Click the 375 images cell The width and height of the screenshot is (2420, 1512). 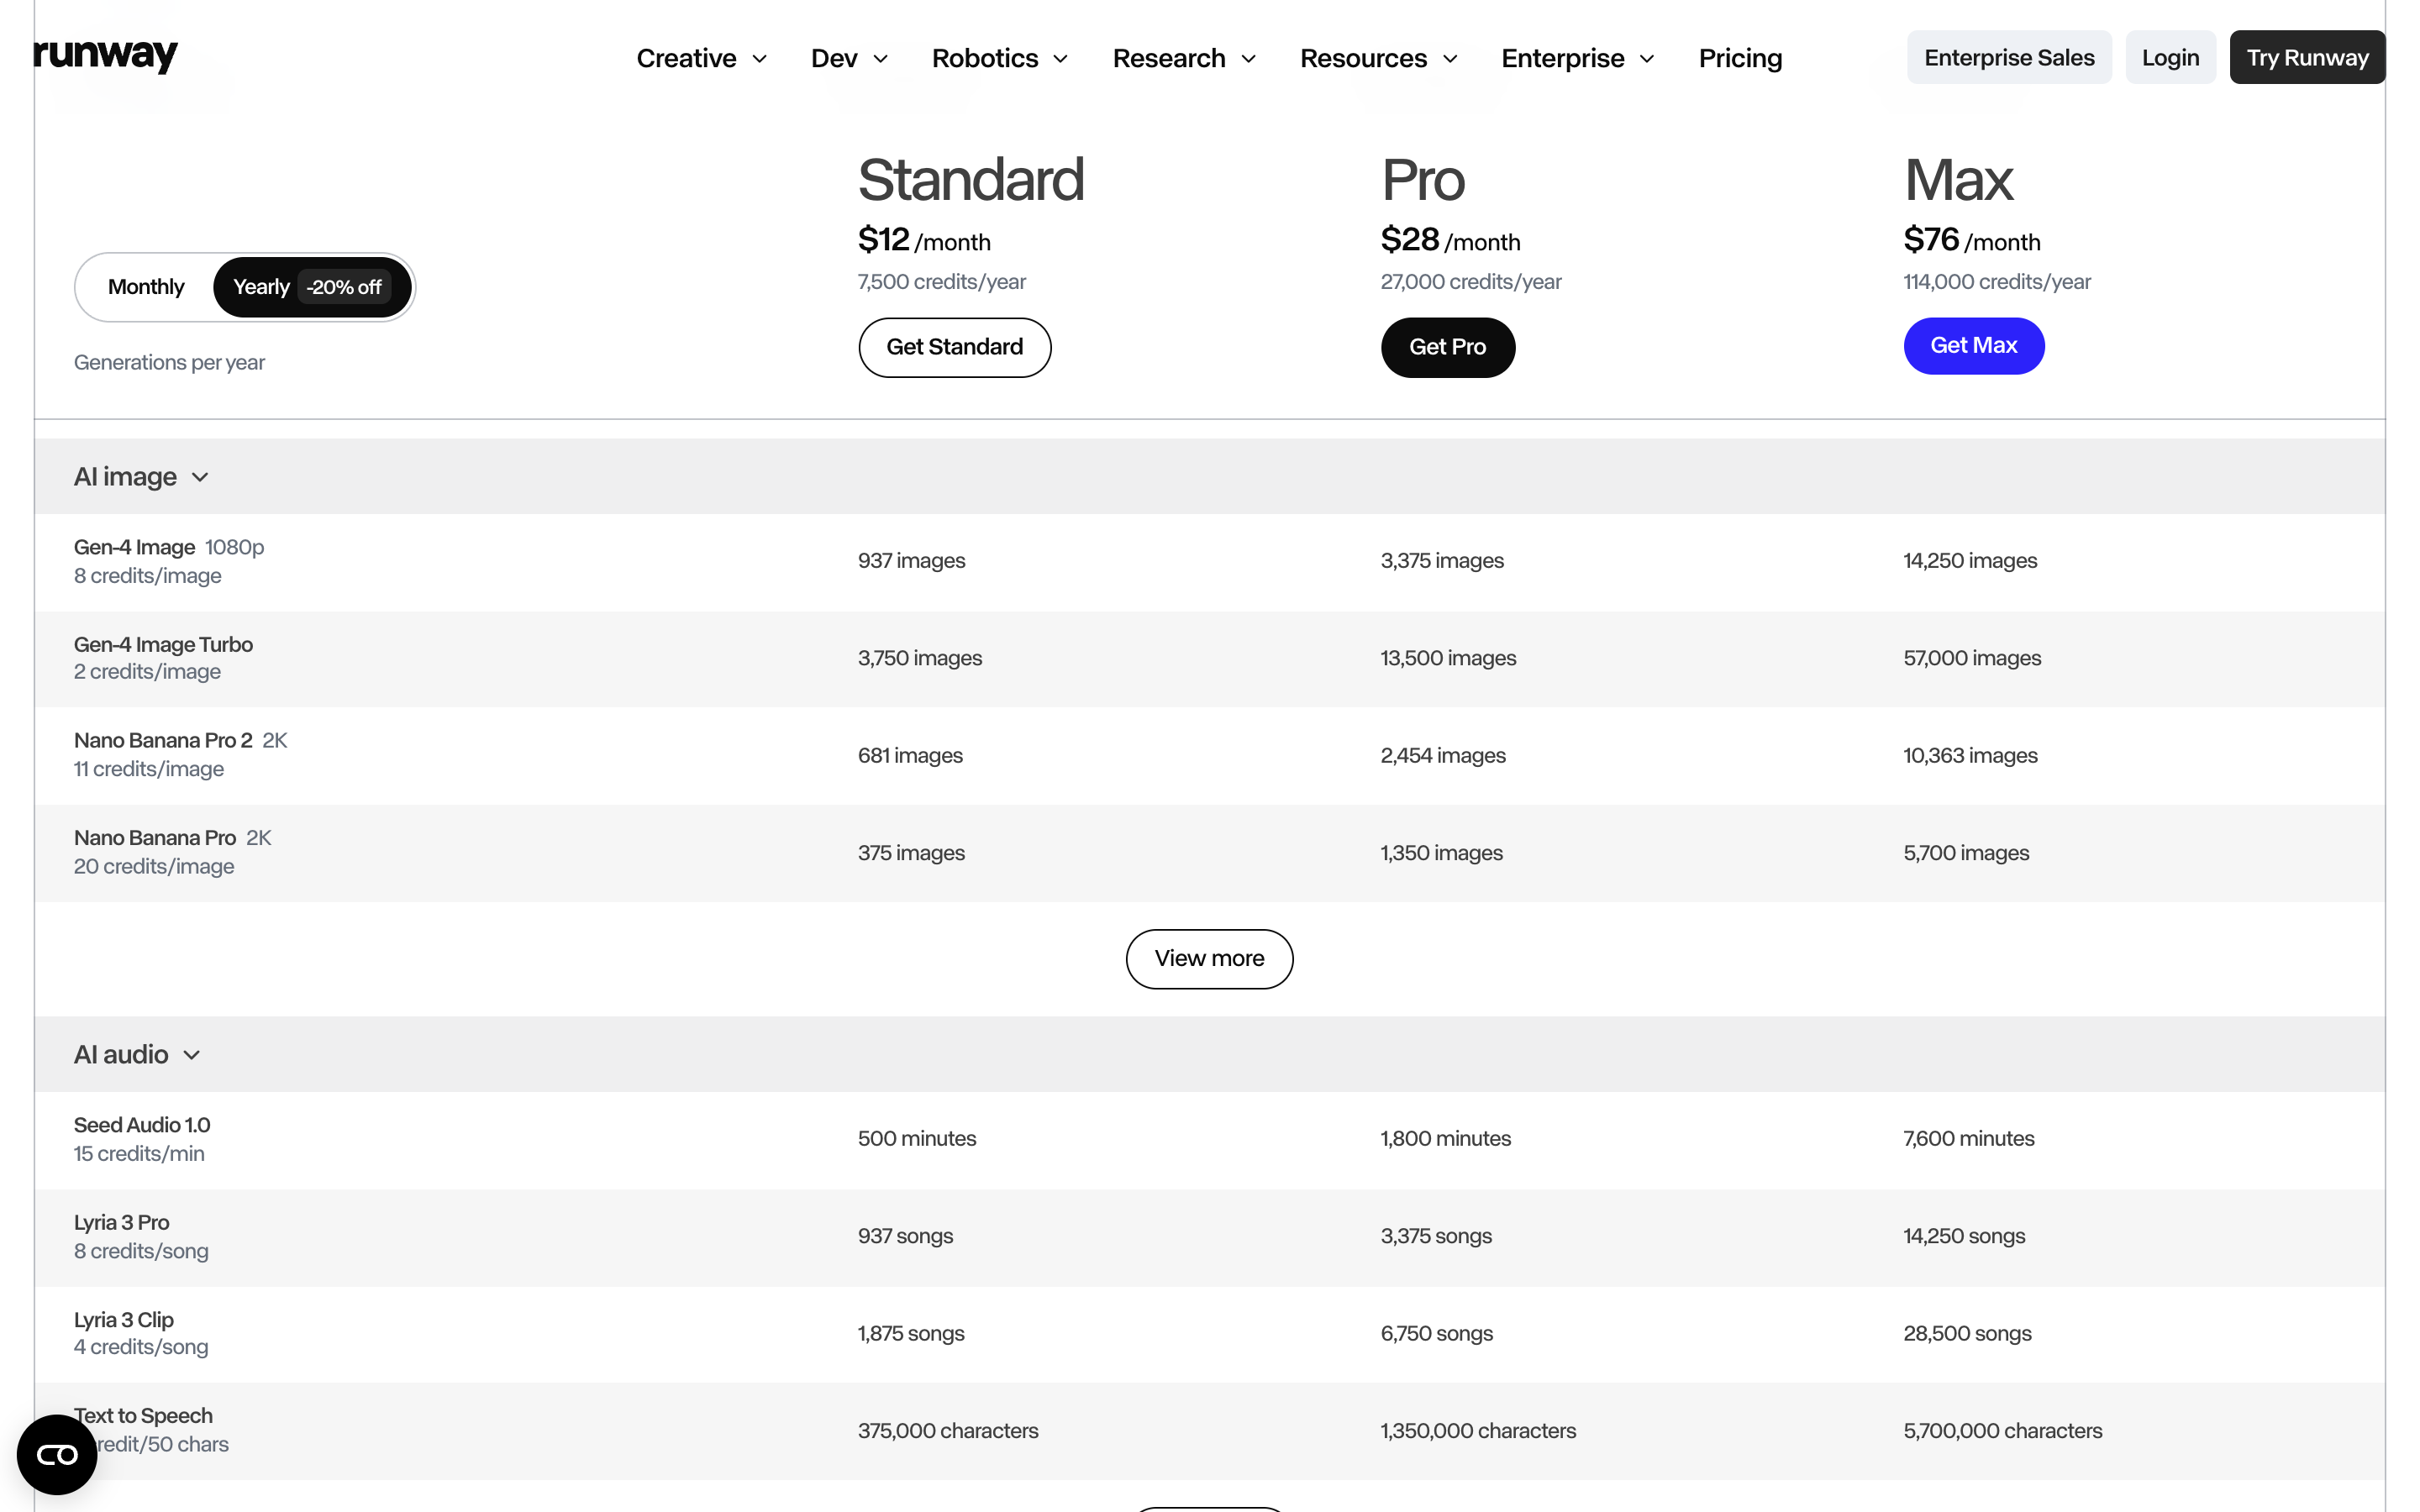(x=911, y=853)
